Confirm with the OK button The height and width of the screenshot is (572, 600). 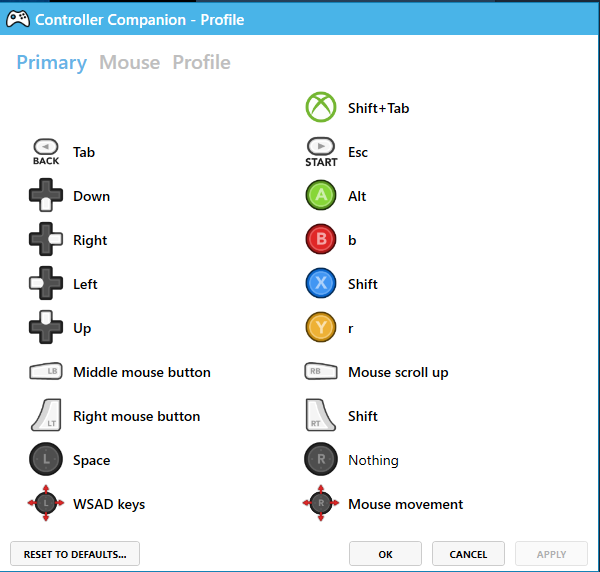click(386, 554)
